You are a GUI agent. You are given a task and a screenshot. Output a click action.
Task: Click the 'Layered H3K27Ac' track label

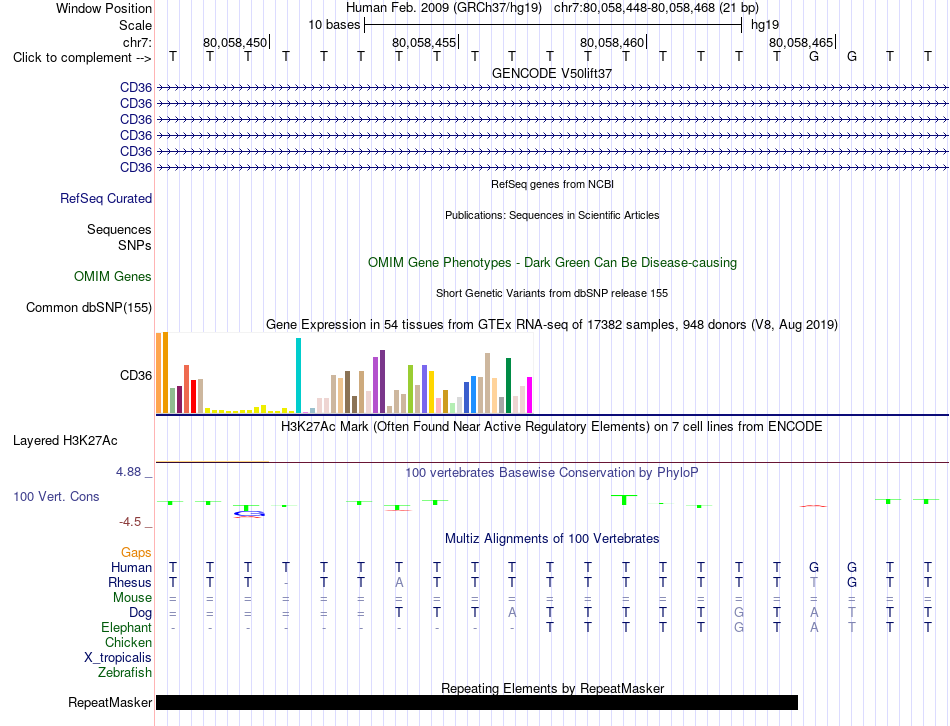tap(65, 441)
